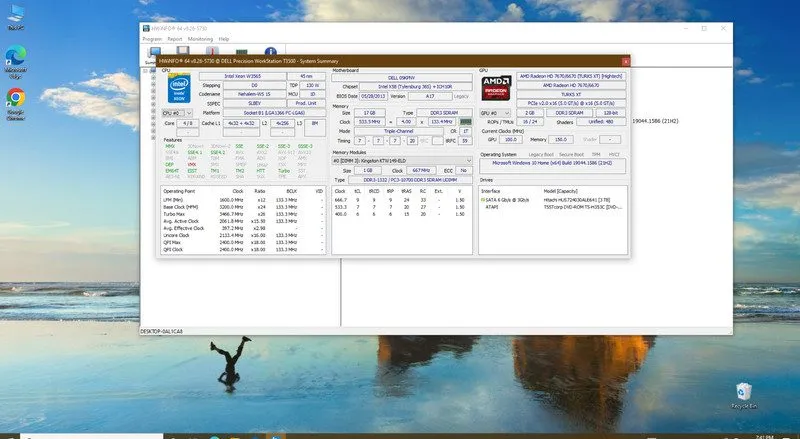The width and height of the screenshot is (800, 439).
Task: Click the memory chip toolbar icon
Action: tap(241, 52)
